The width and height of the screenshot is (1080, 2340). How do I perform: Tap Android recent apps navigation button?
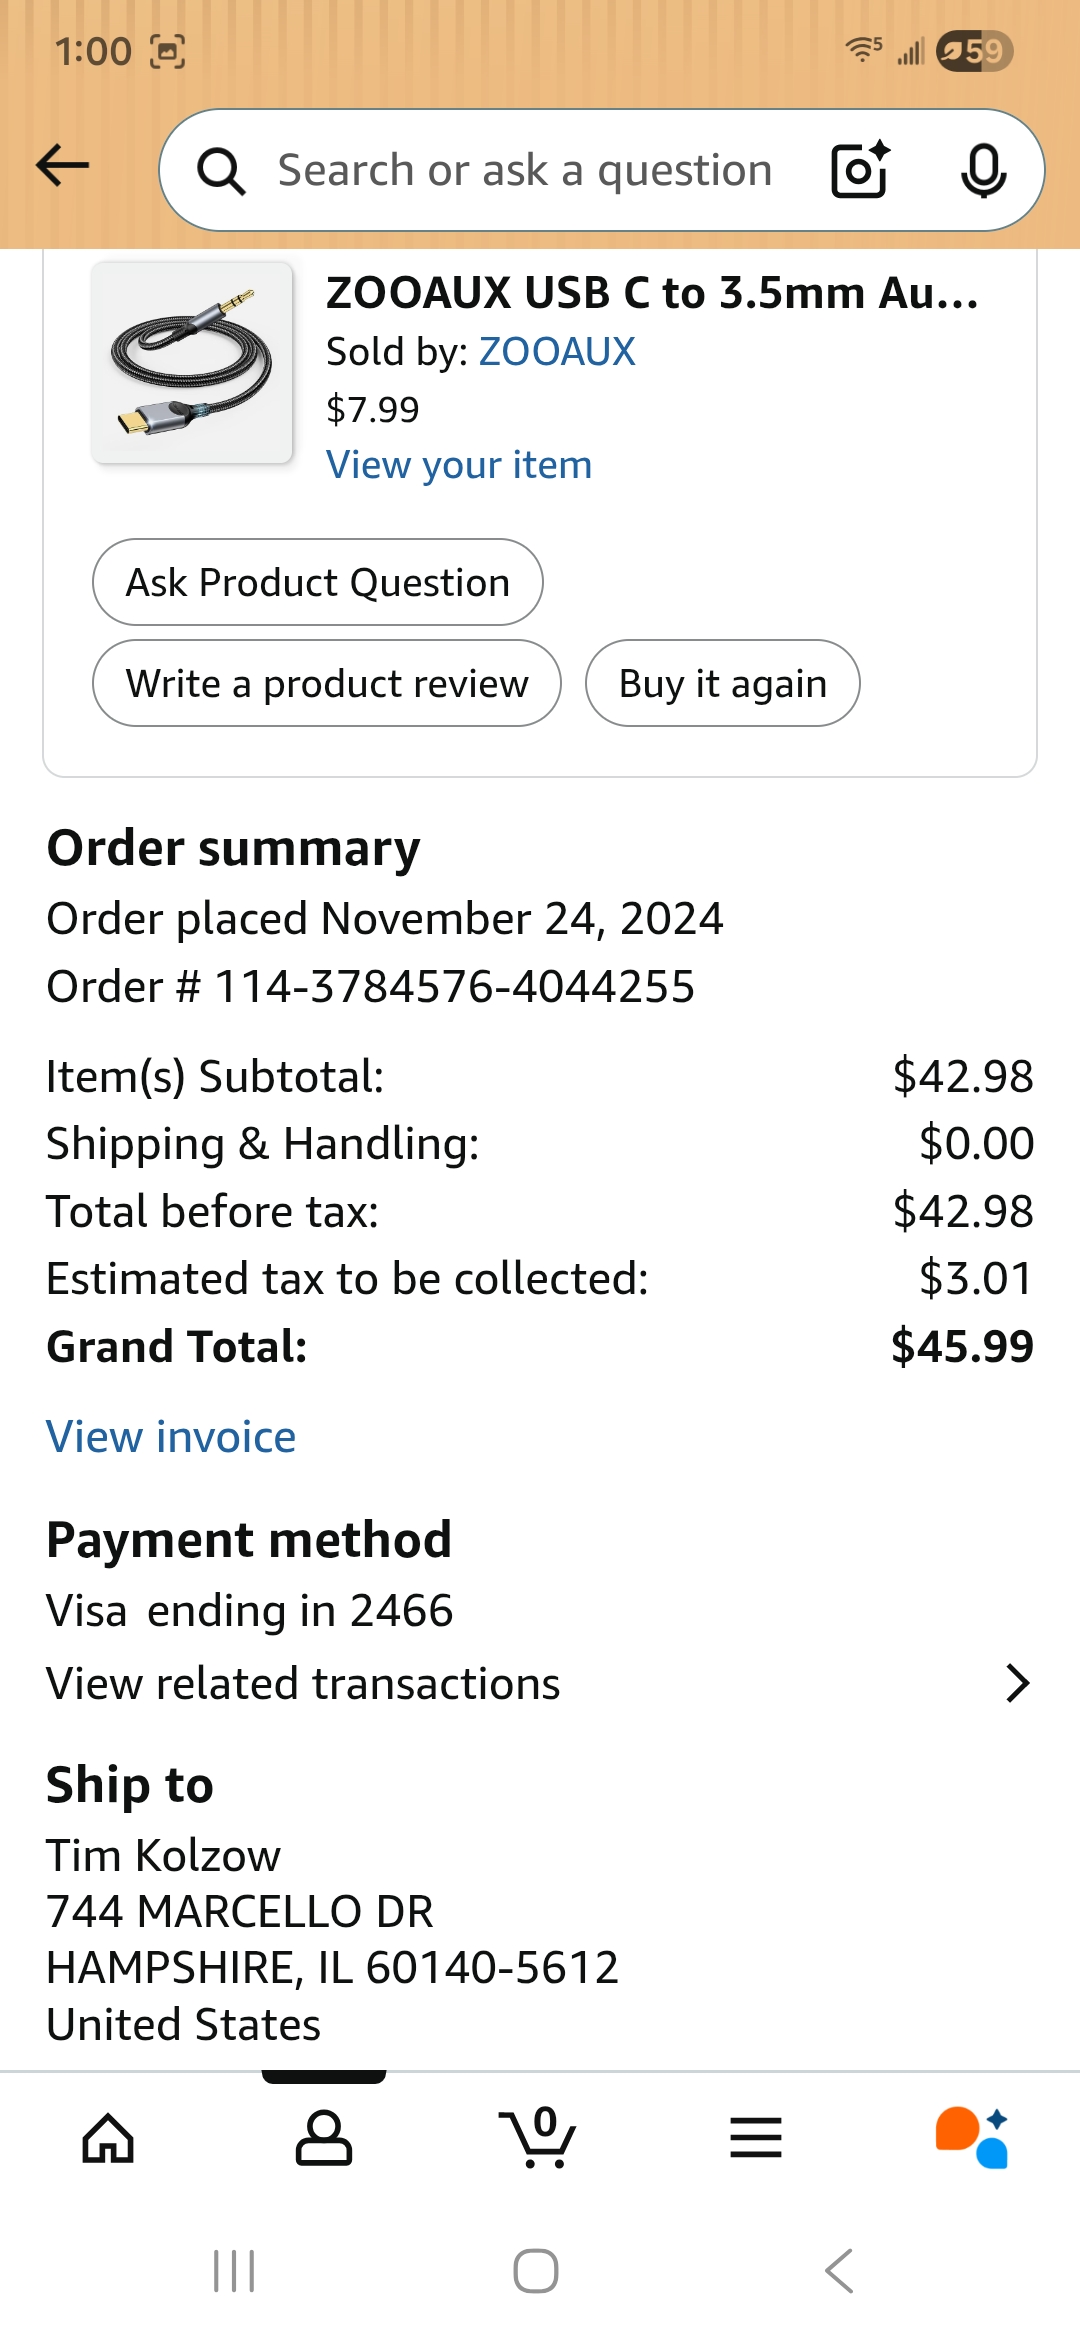pyautogui.click(x=234, y=2271)
